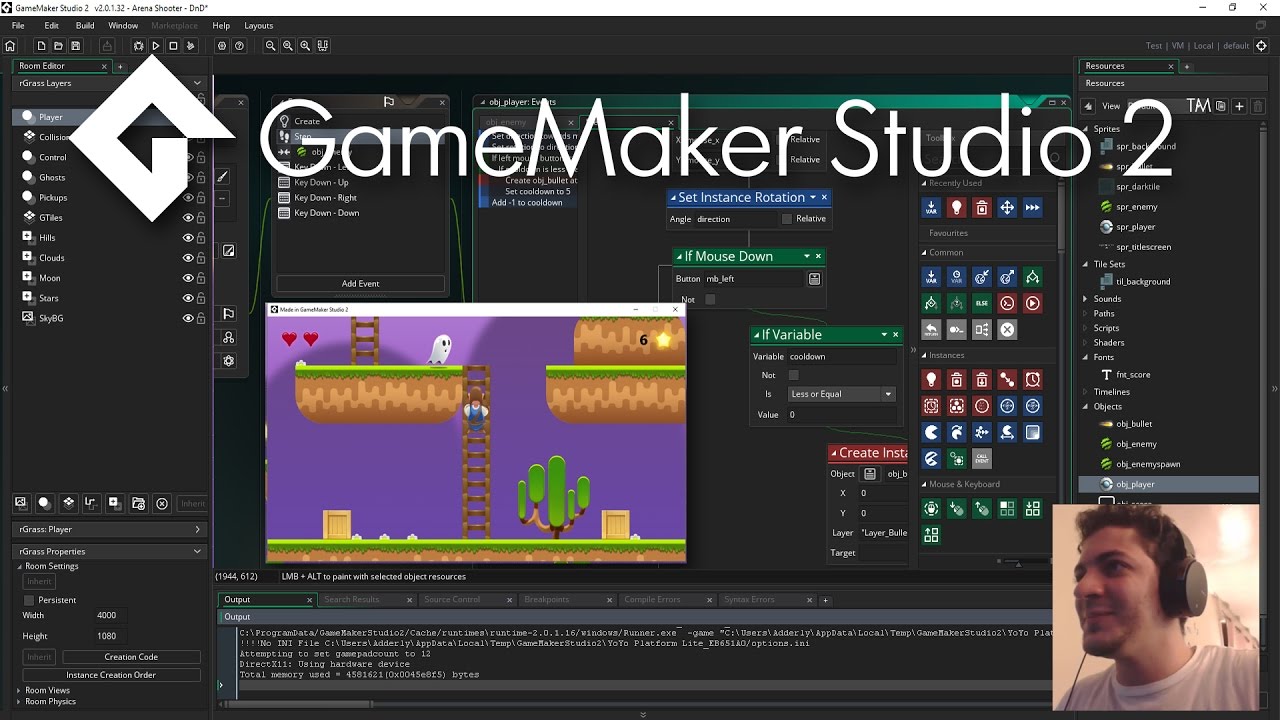Open the File menu
Viewport: 1280px width, 720px height.
[x=18, y=25]
